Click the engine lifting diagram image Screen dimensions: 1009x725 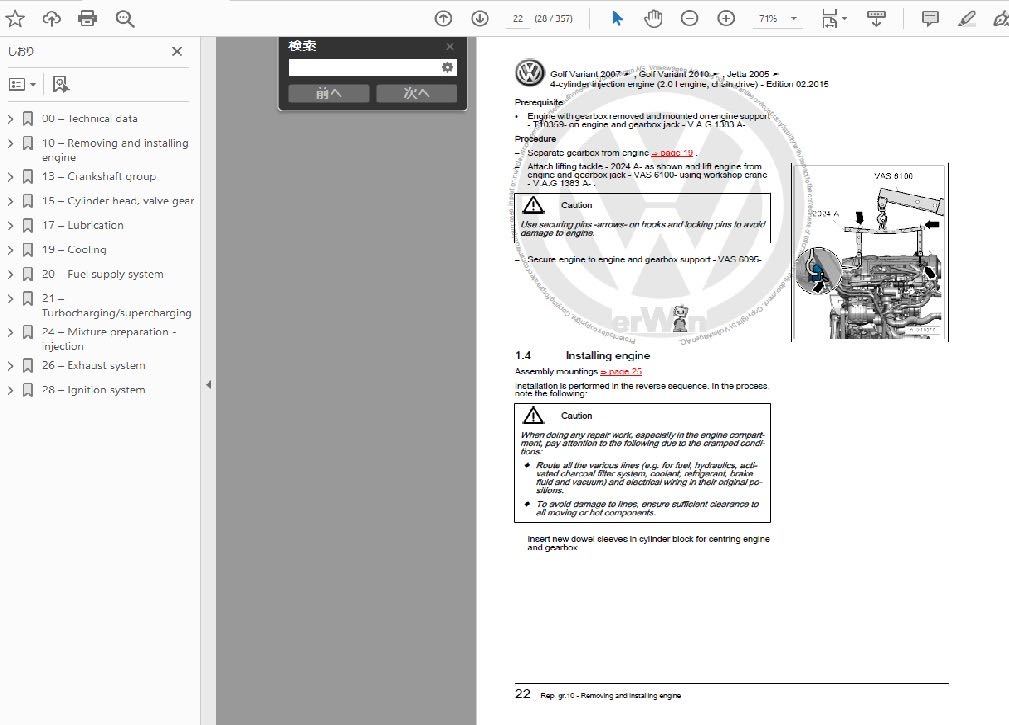tap(870, 252)
